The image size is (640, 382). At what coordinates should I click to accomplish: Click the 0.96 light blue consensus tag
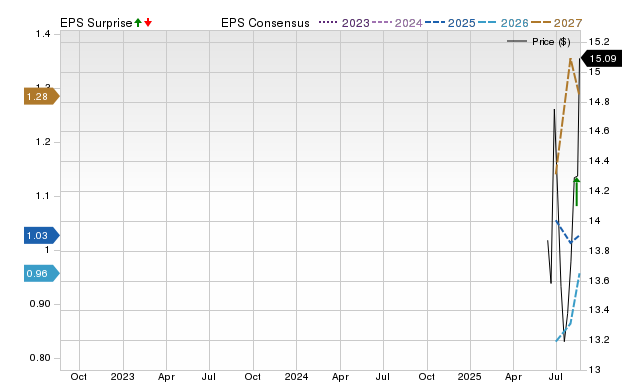pyautogui.click(x=42, y=273)
